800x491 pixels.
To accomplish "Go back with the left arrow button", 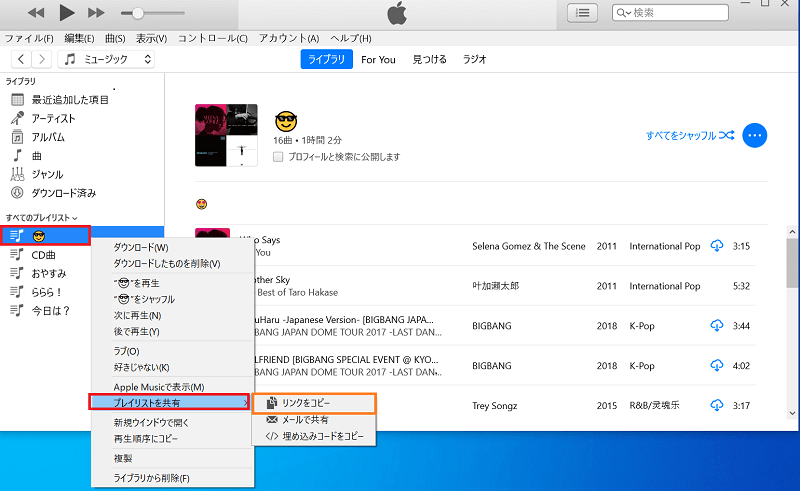I will 21,59.
